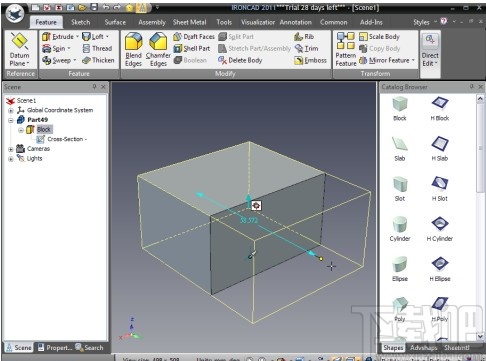Image resolution: width=486 pixels, height=361 pixels.
Task: Open the Direct Edit tool
Action: tap(430, 50)
